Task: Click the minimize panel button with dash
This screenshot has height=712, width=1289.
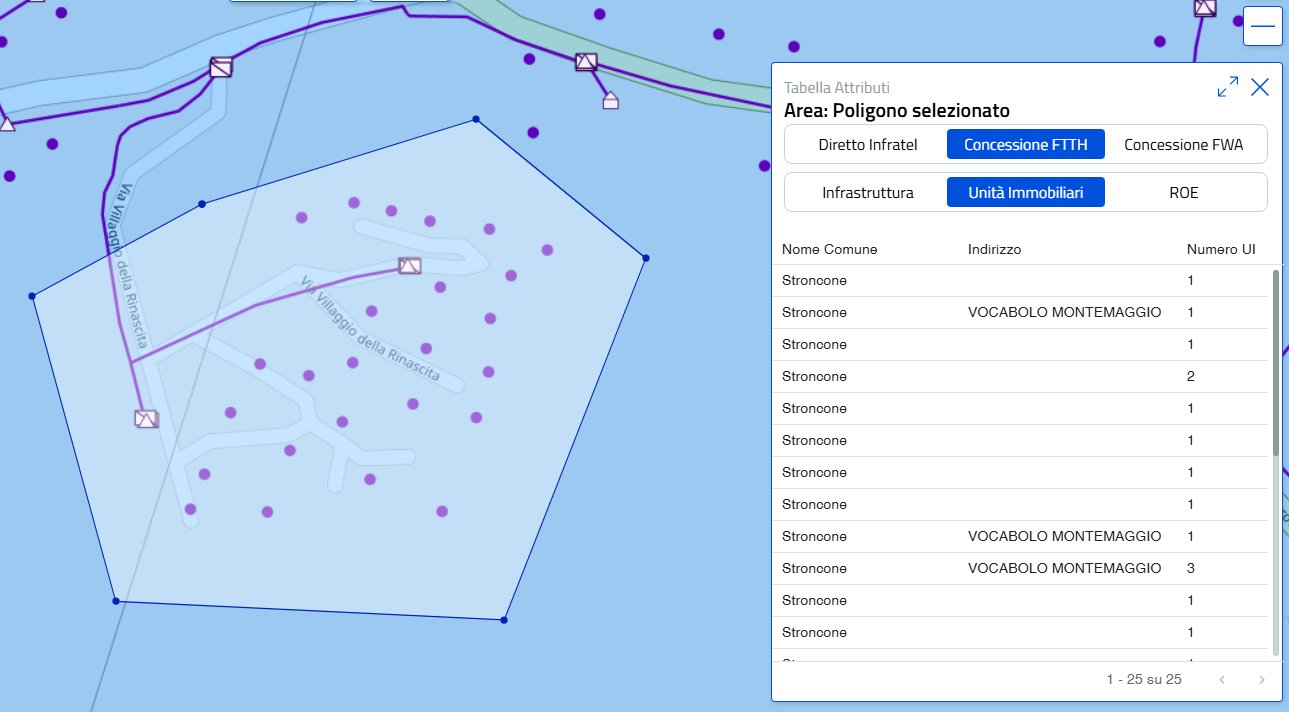Action: pyautogui.click(x=1262, y=27)
